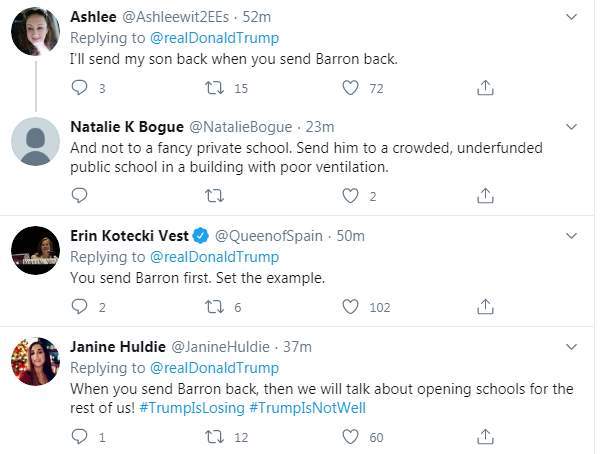This screenshot has height=454, width=602.
Task: Like Janine Huldie's tweet with 60 likes
Action: tap(350, 437)
